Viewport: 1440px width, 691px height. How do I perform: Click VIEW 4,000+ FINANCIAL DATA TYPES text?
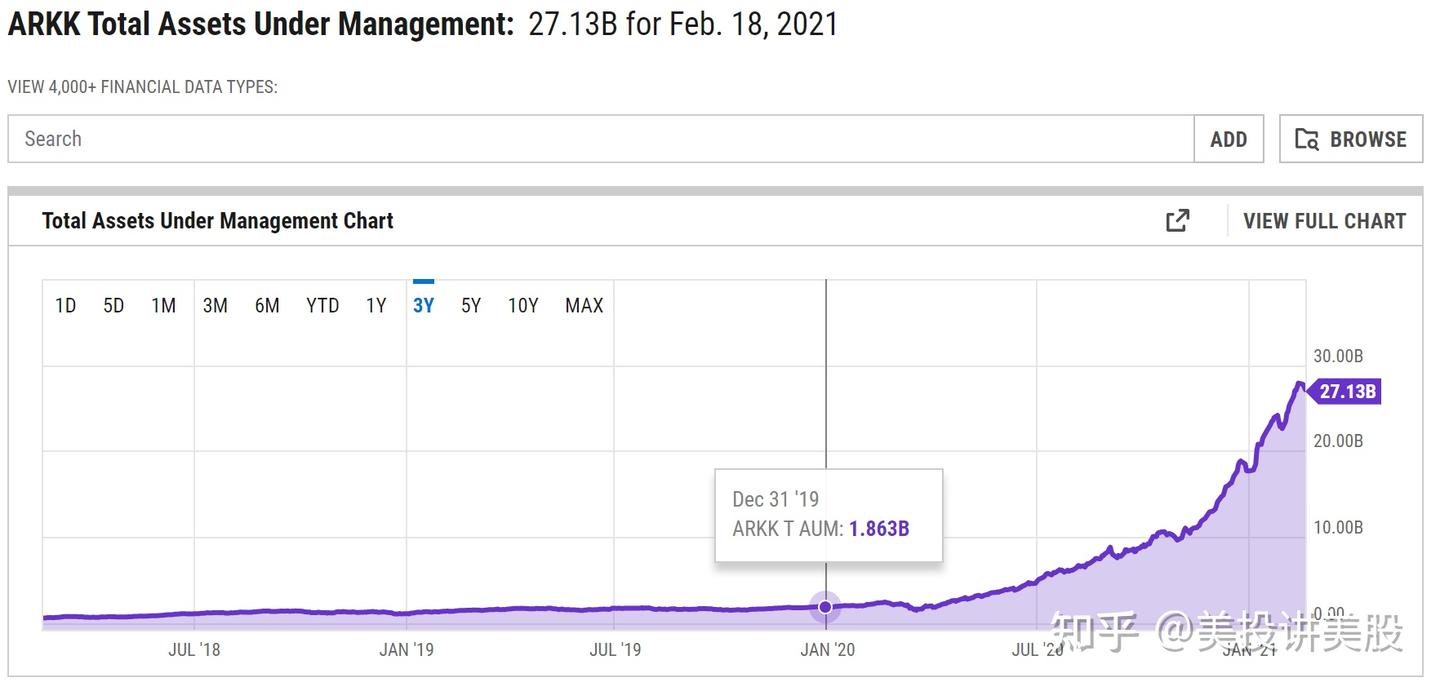coord(143,87)
